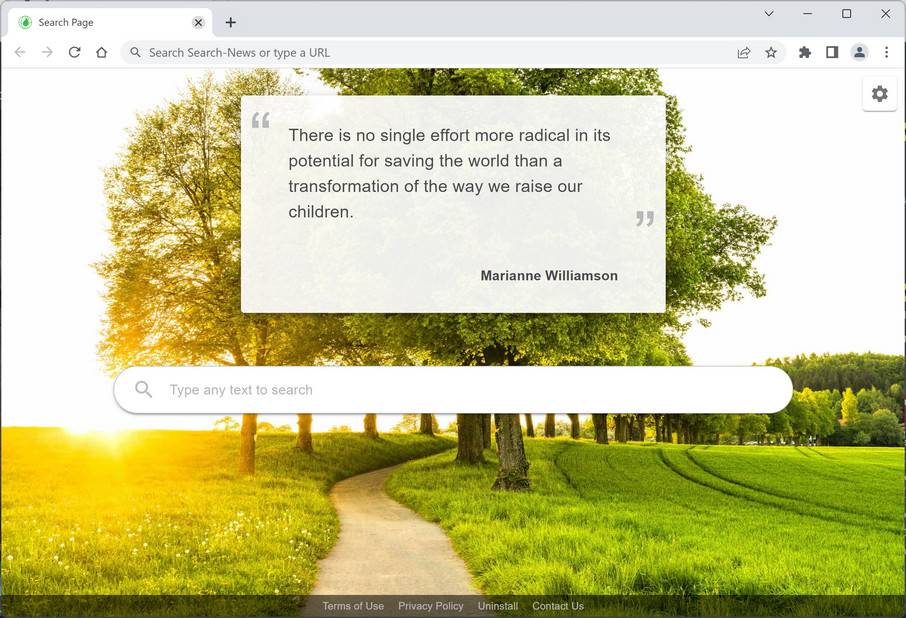Reload the page

(x=75, y=53)
